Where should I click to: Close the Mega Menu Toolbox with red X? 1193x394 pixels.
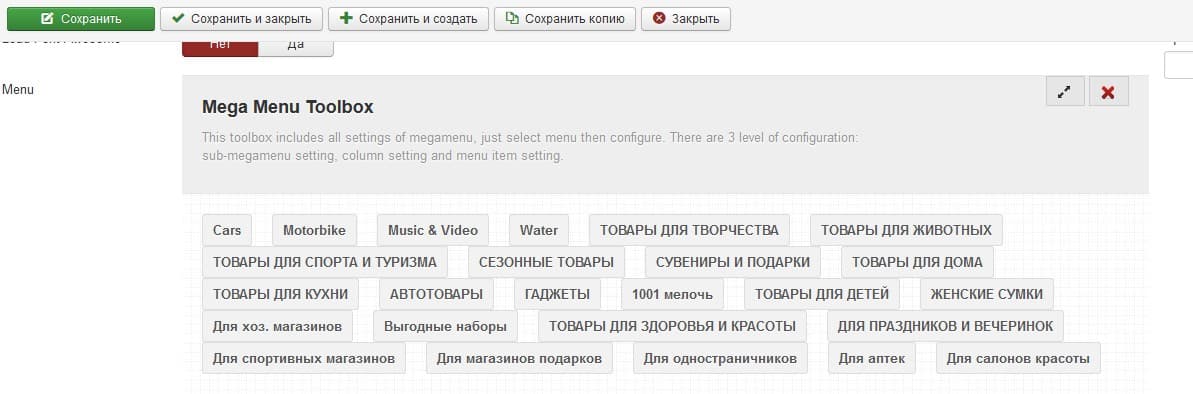[x=1109, y=91]
